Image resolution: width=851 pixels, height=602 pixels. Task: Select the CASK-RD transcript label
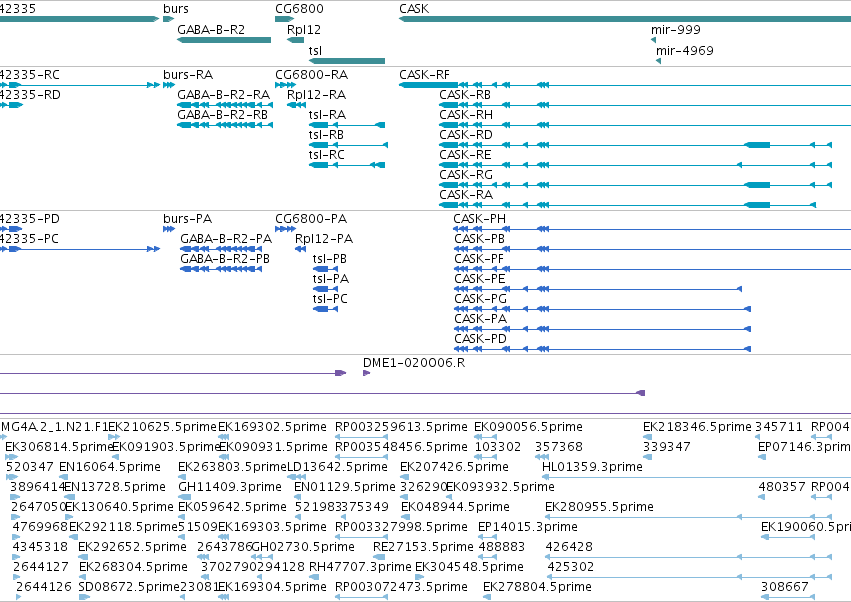click(x=466, y=135)
